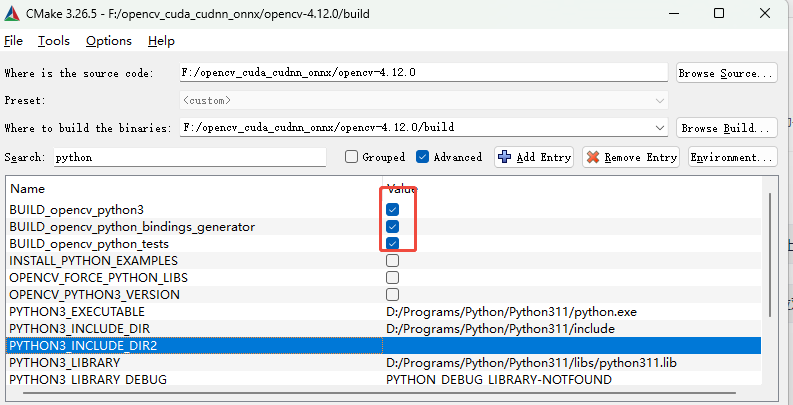The height and width of the screenshot is (405, 793).
Task: Open the Preset dropdown list
Action: [x=659, y=100]
